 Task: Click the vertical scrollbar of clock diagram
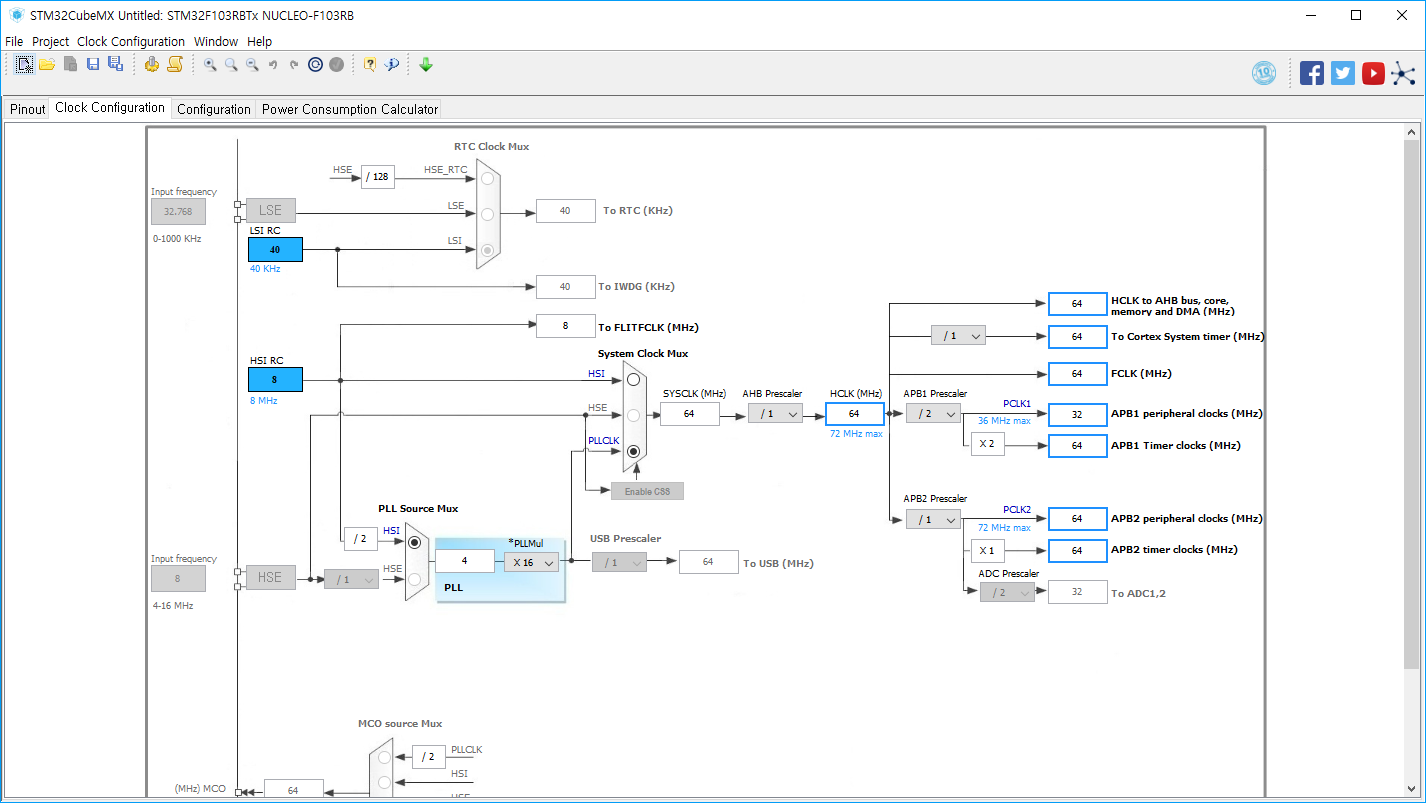tap(1411, 400)
